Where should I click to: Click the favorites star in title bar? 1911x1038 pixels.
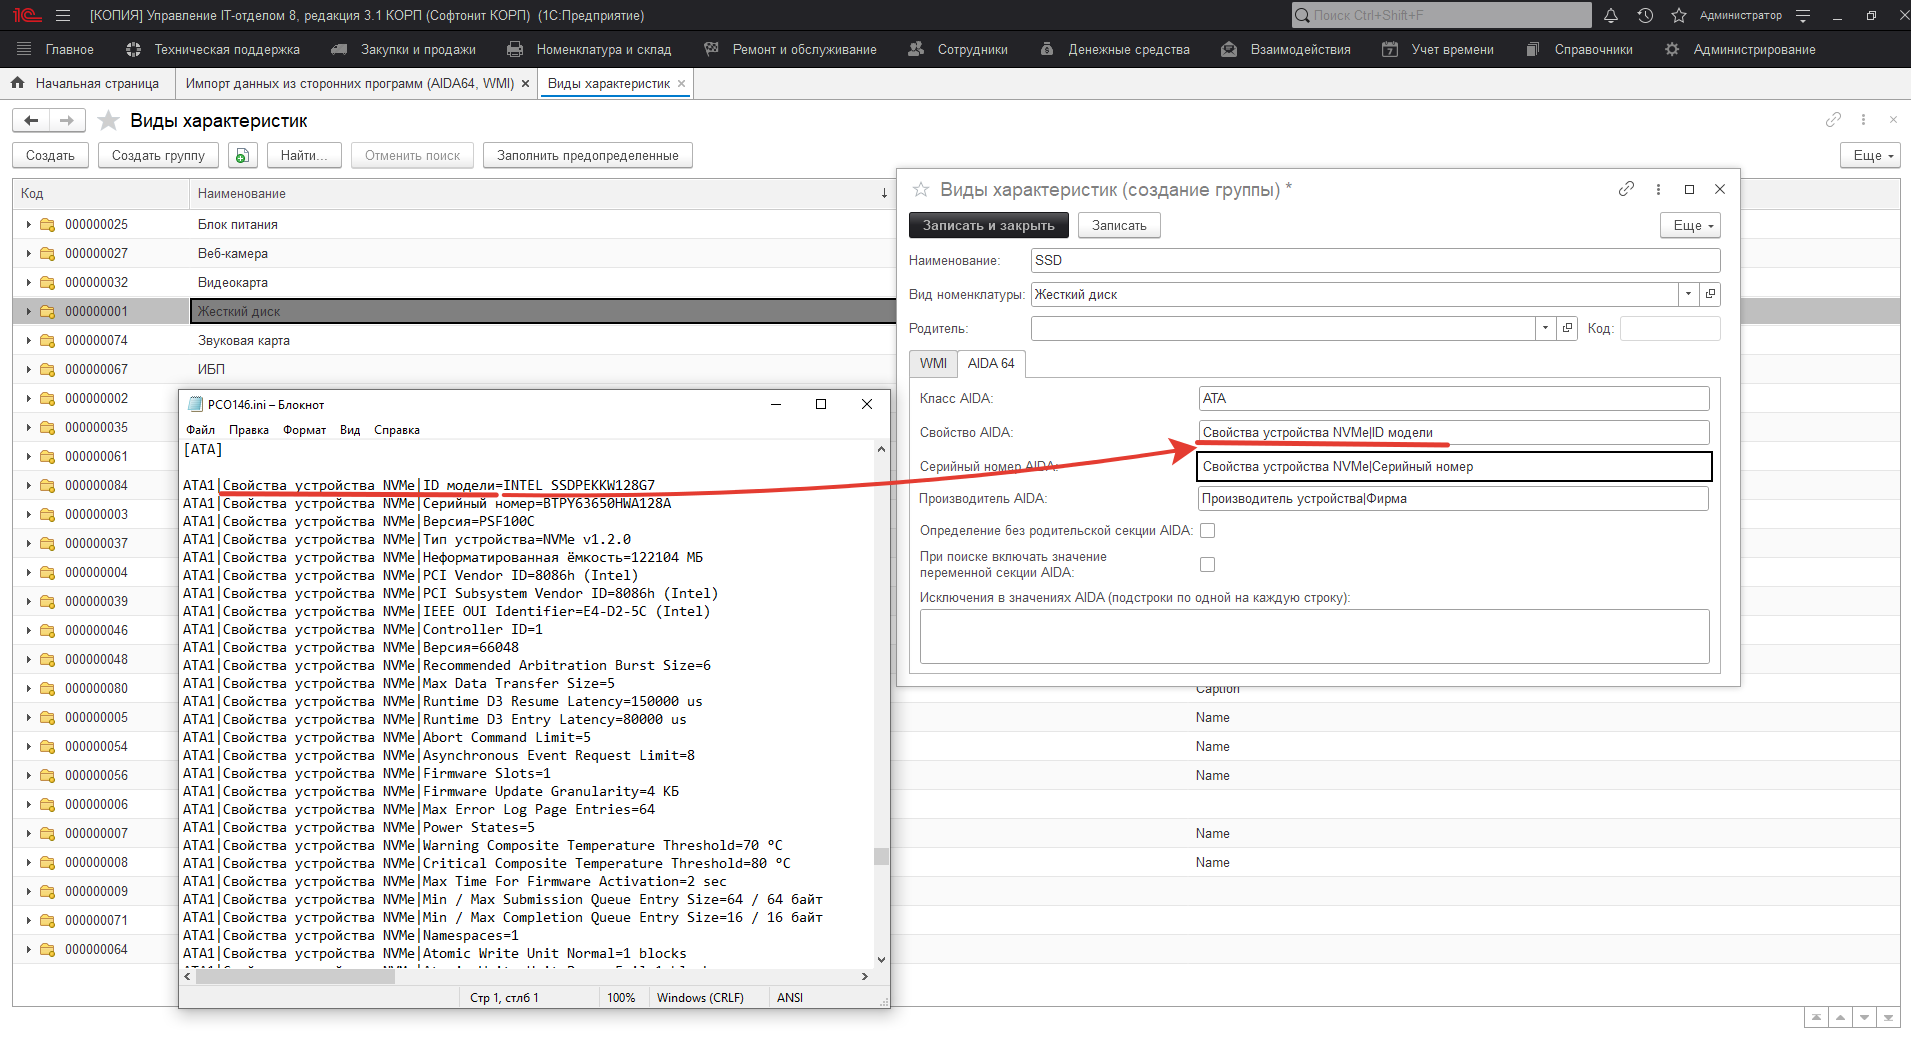[x=1679, y=15]
